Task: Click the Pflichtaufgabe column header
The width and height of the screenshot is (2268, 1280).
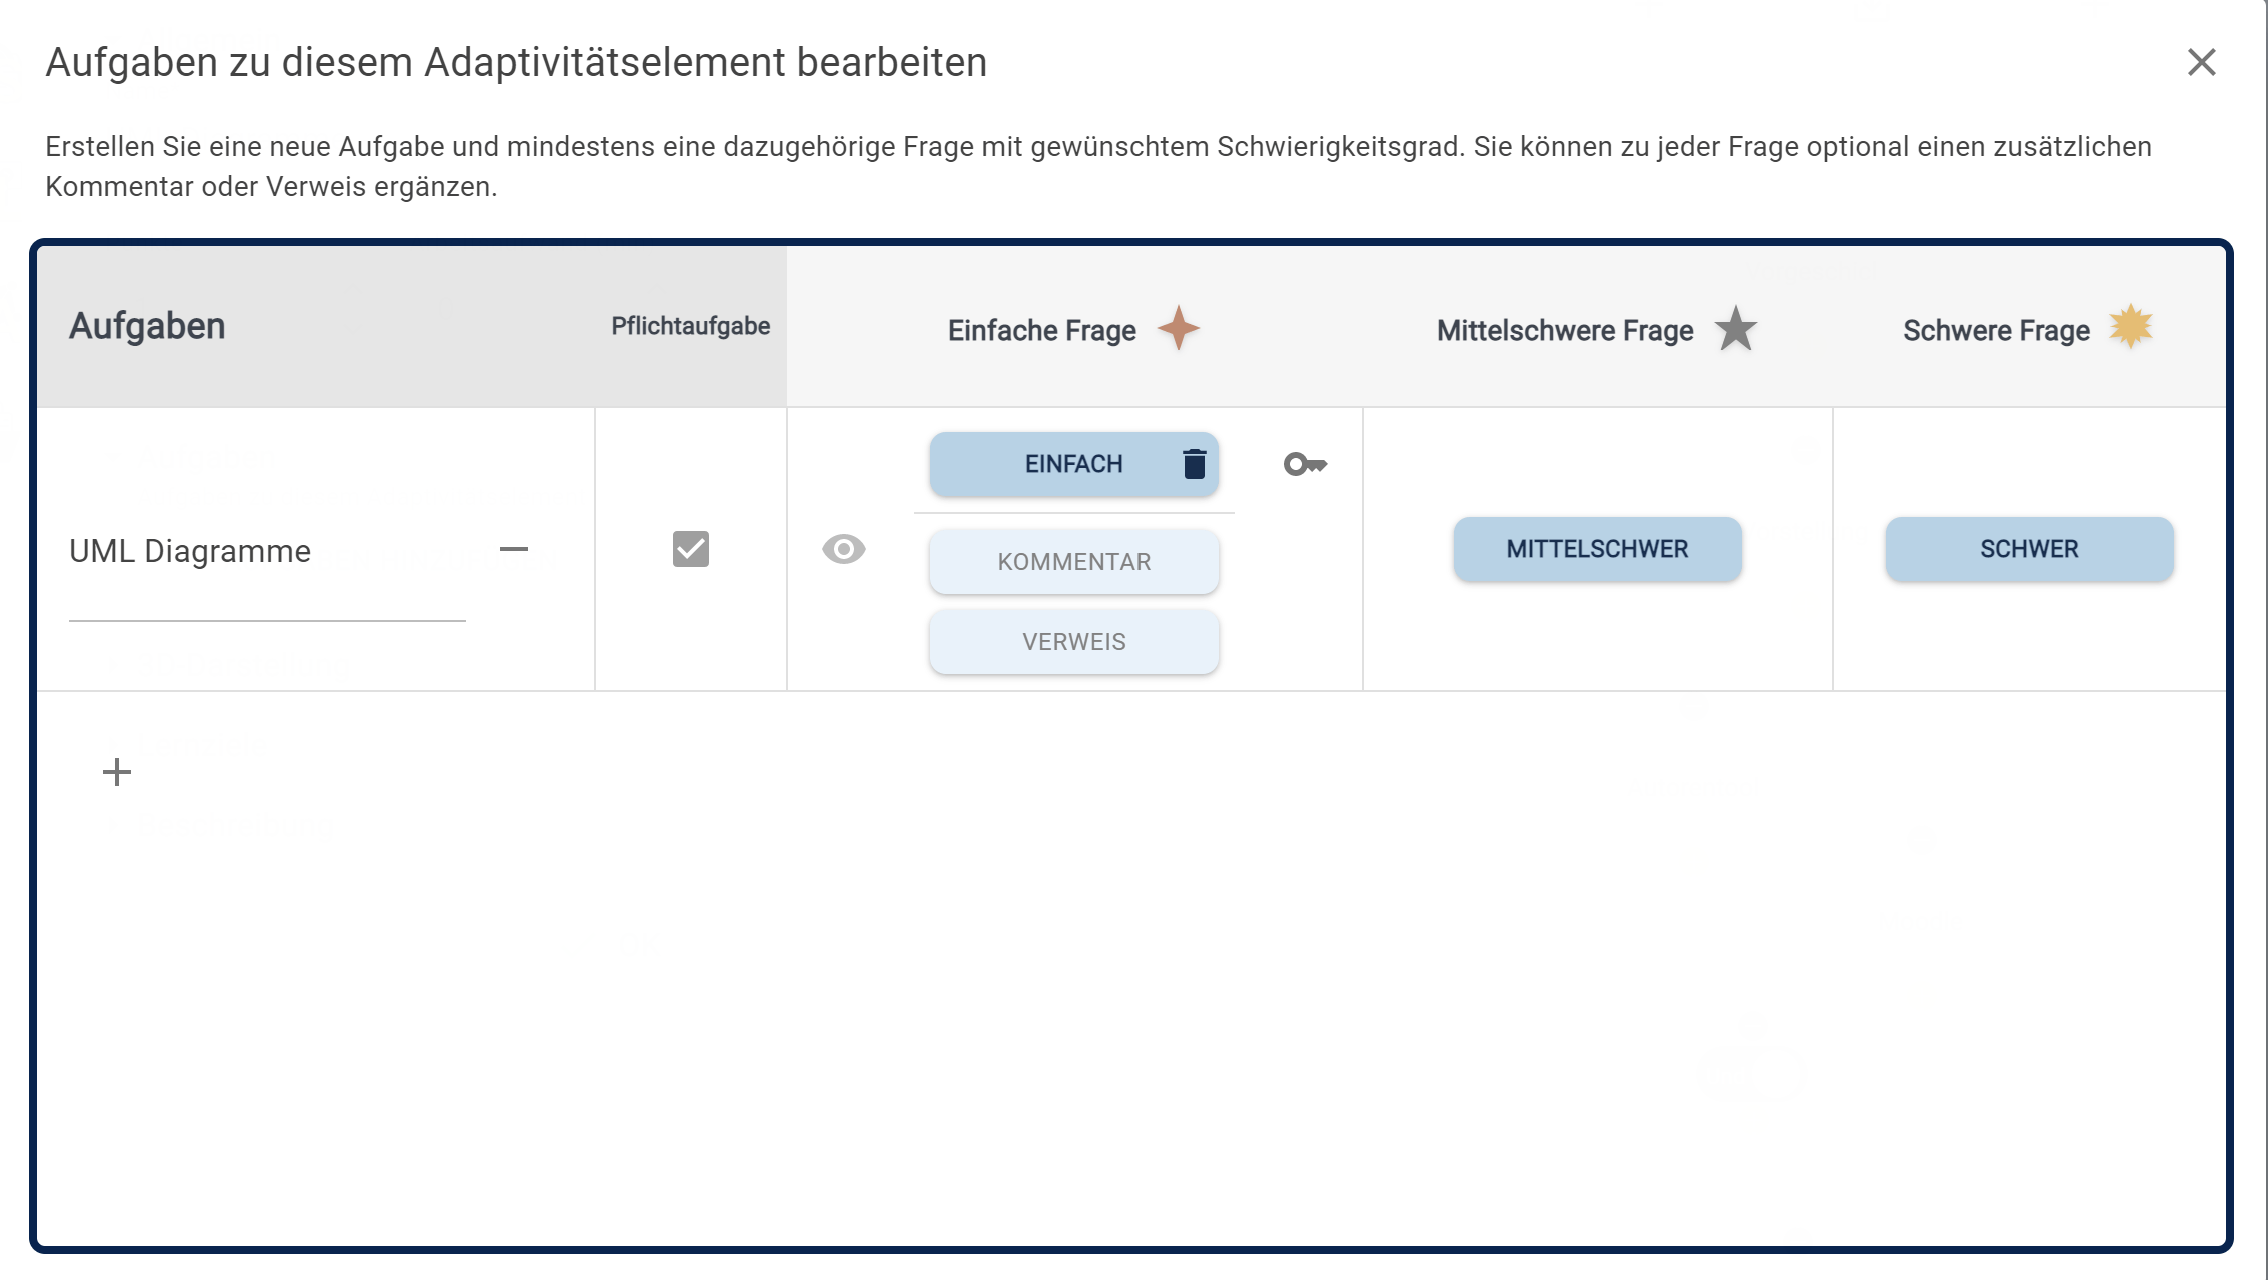Action: 690,326
